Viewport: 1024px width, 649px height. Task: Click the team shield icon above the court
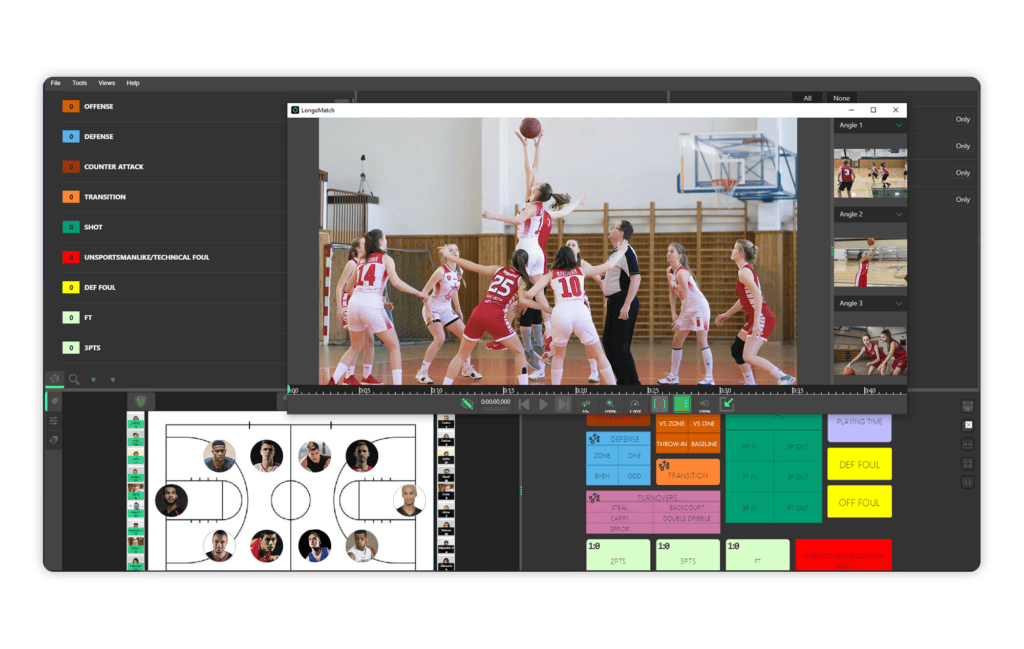point(140,400)
